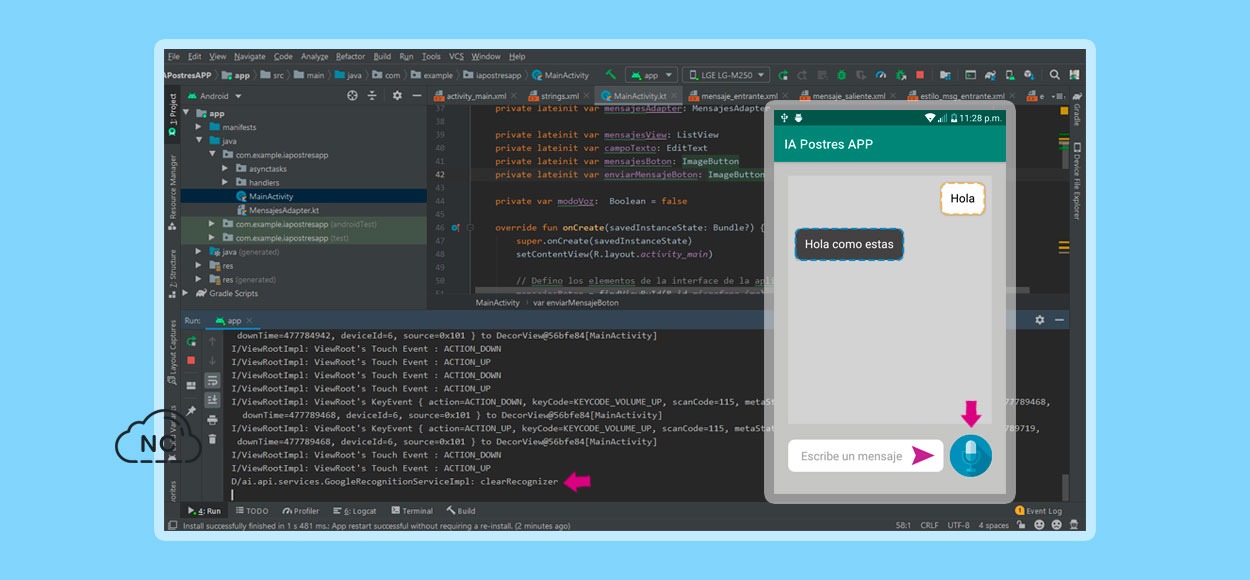This screenshot has width=1250, height=580.
Task: Open the Build menu
Action: (x=382, y=57)
